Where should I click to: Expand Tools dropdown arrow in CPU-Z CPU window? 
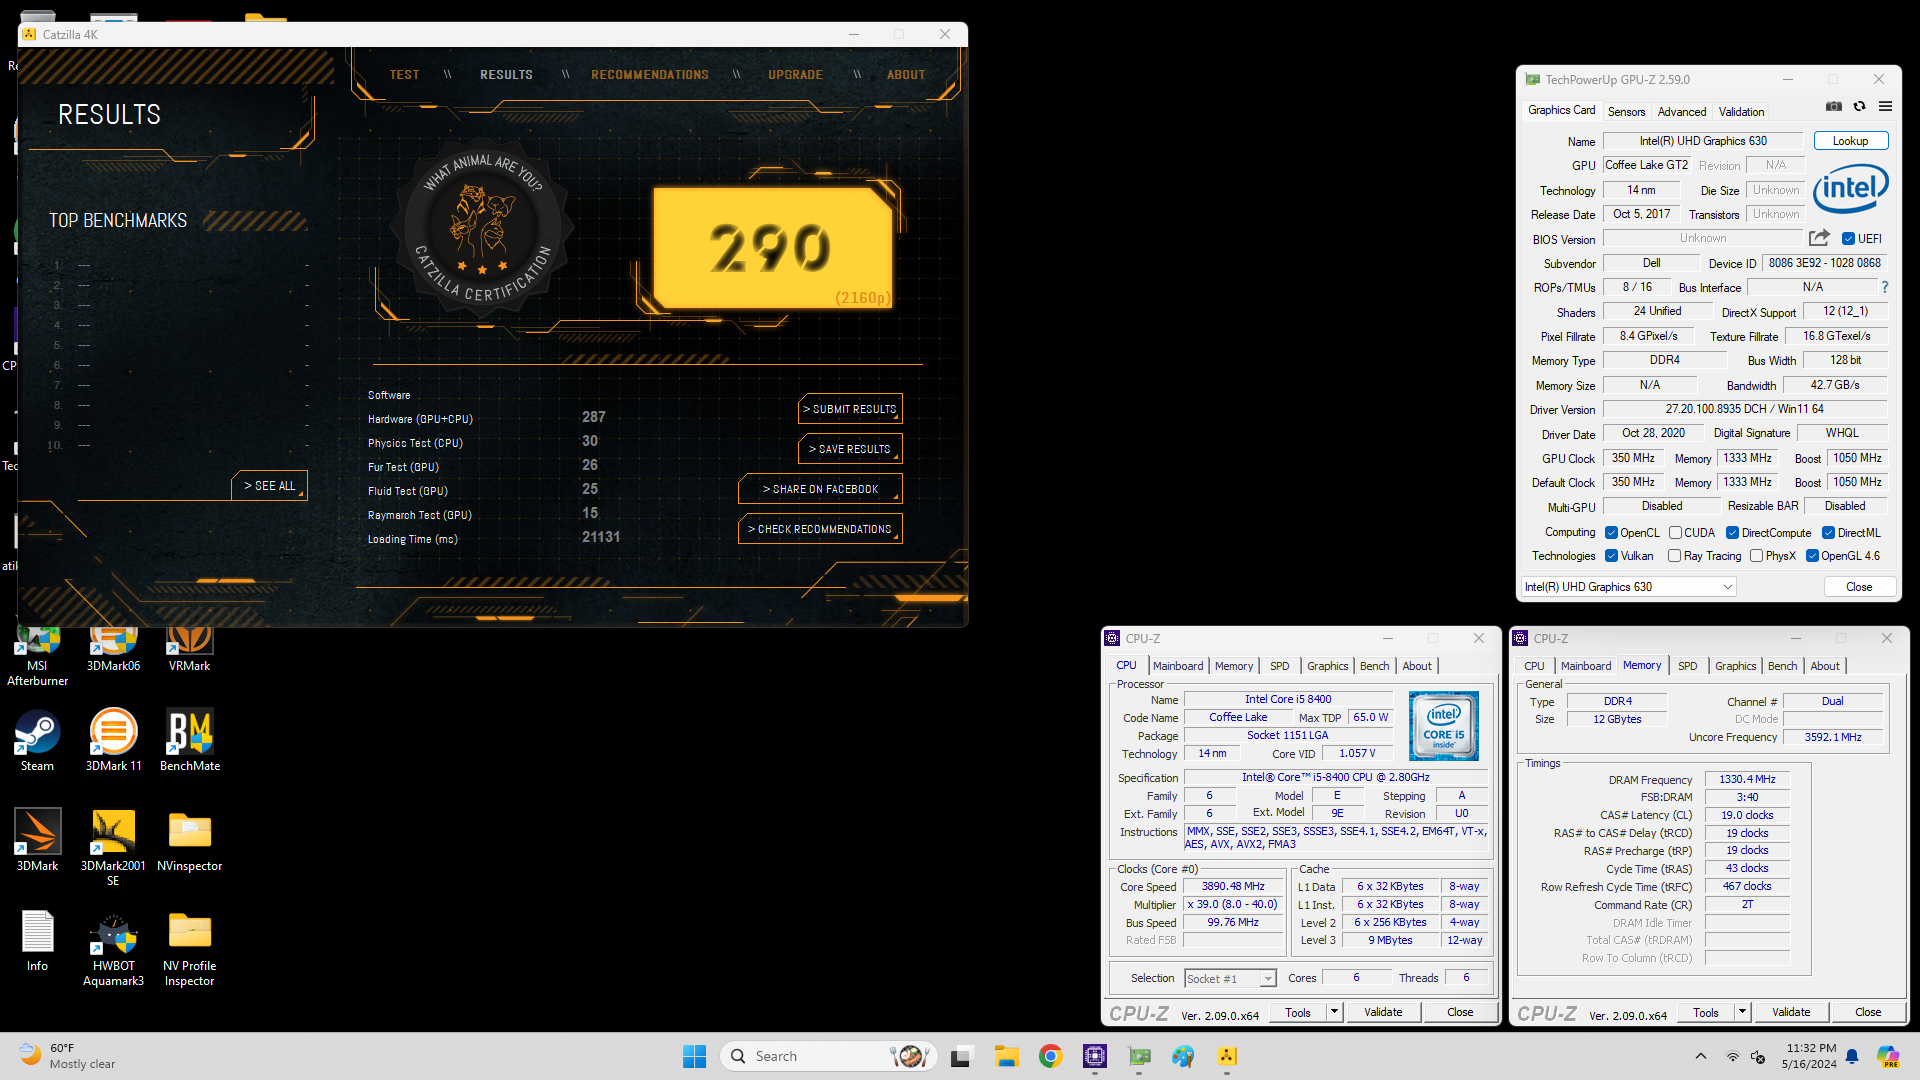pyautogui.click(x=1334, y=1012)
